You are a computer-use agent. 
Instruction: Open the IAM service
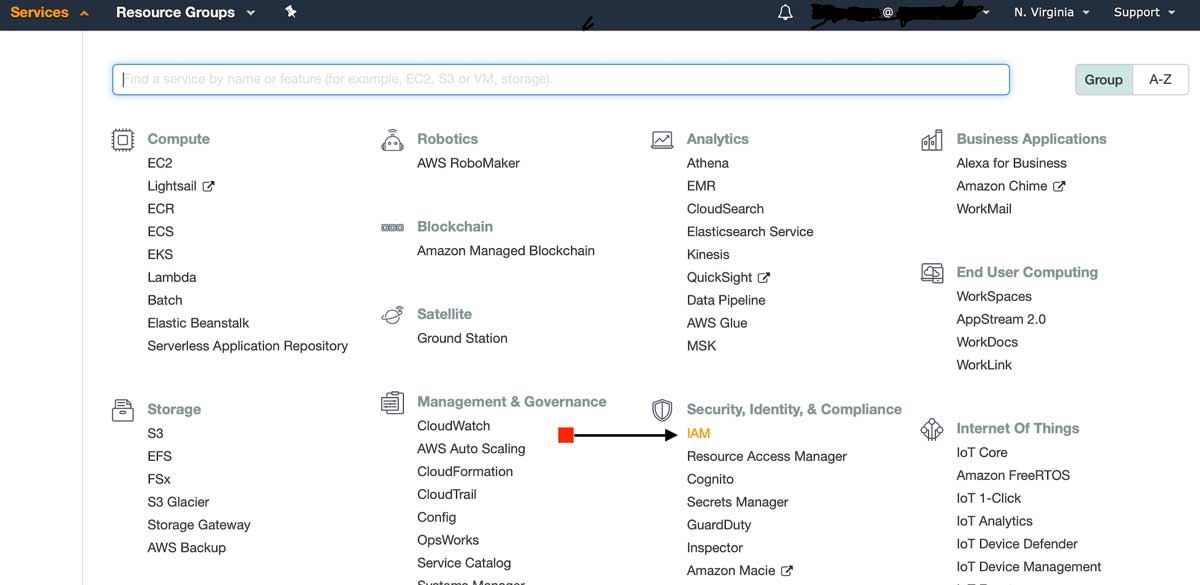[698, 433]
